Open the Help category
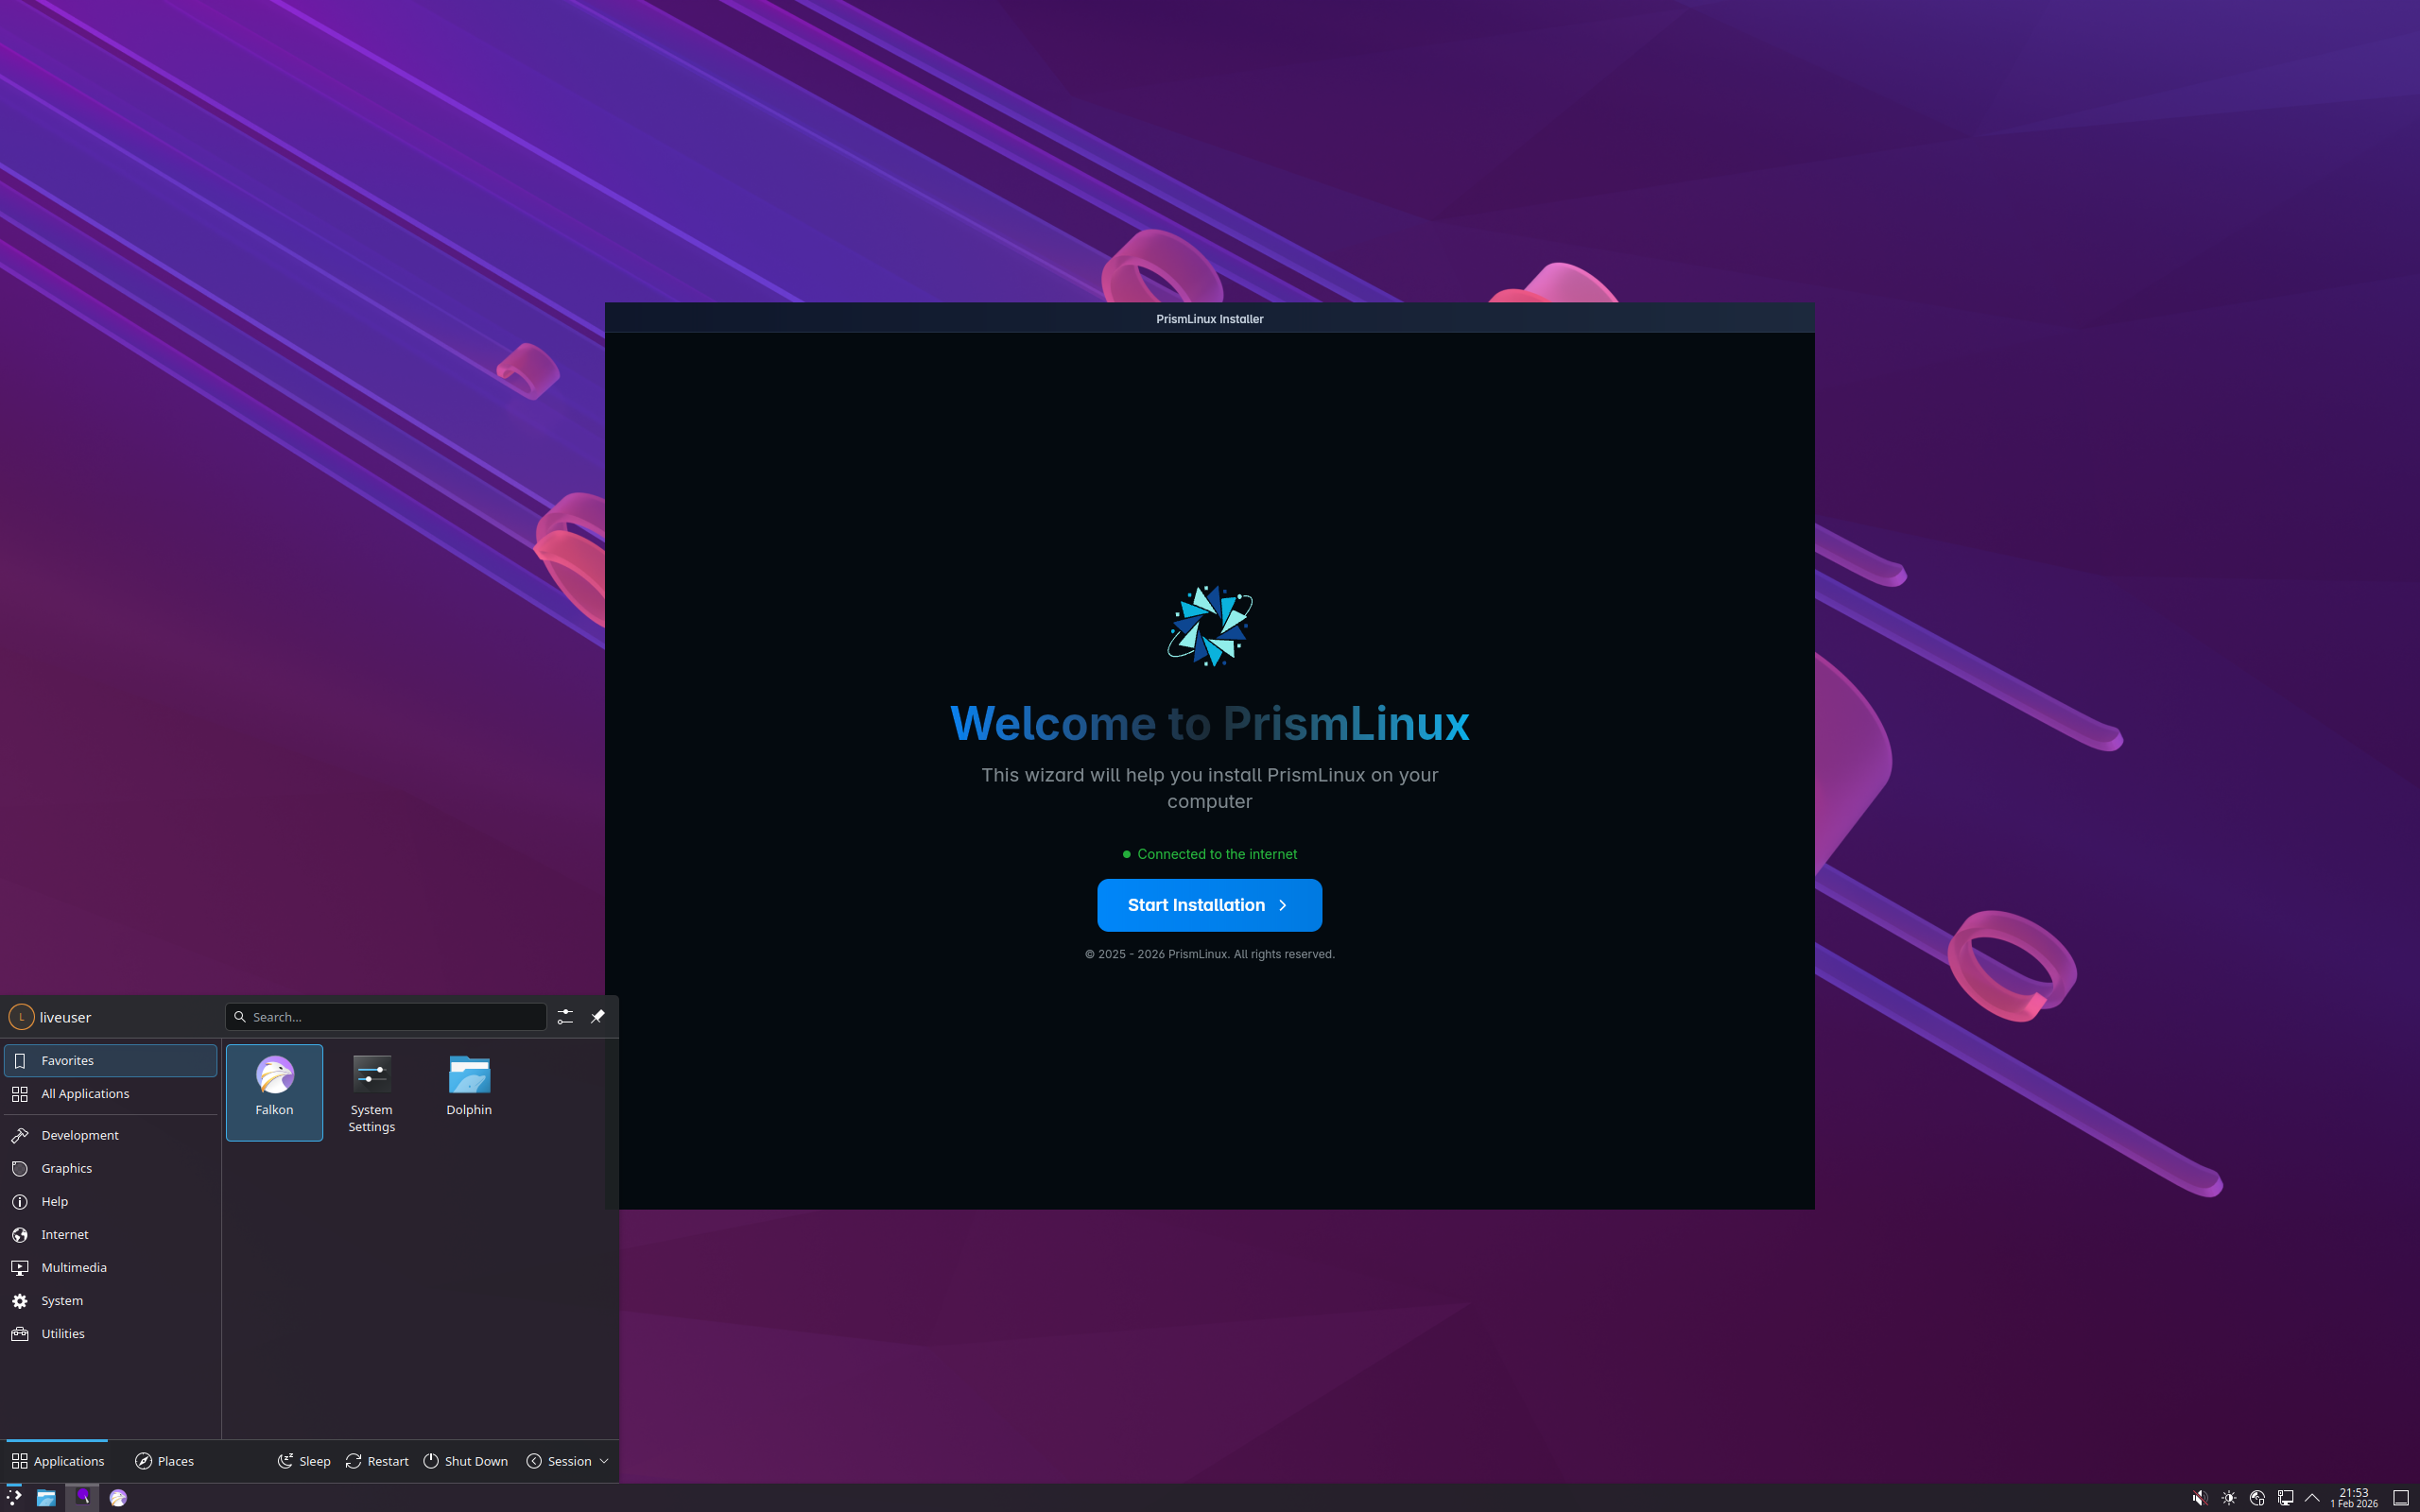 [x=110, y=1202]
